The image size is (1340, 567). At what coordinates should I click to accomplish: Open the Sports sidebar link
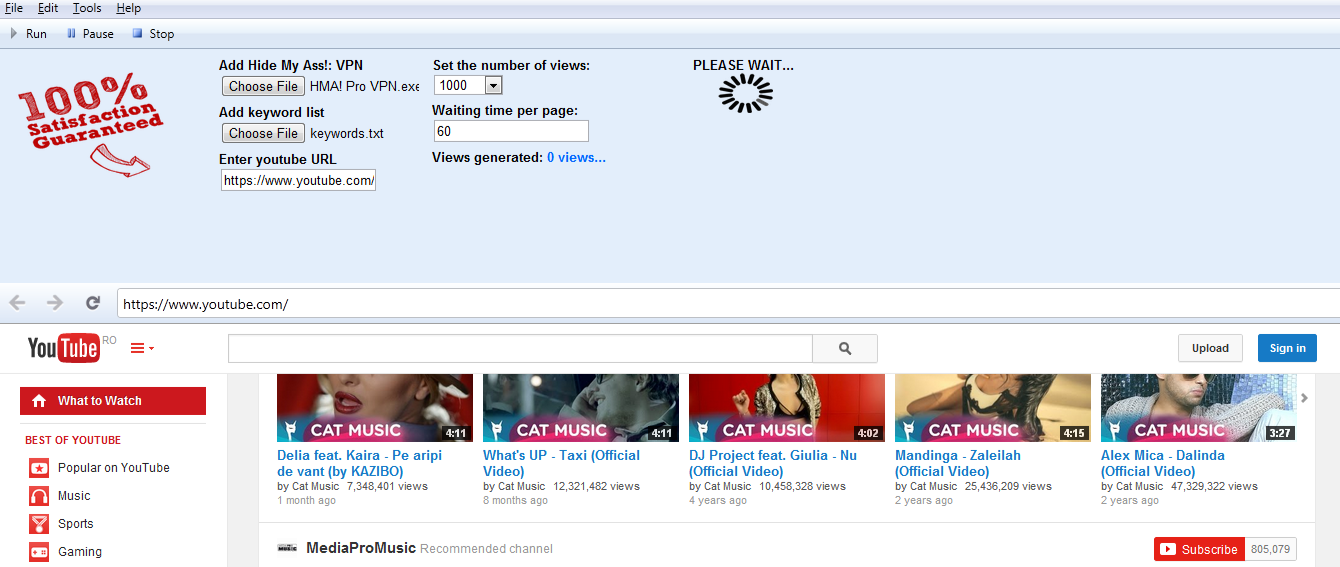point(76,524)
